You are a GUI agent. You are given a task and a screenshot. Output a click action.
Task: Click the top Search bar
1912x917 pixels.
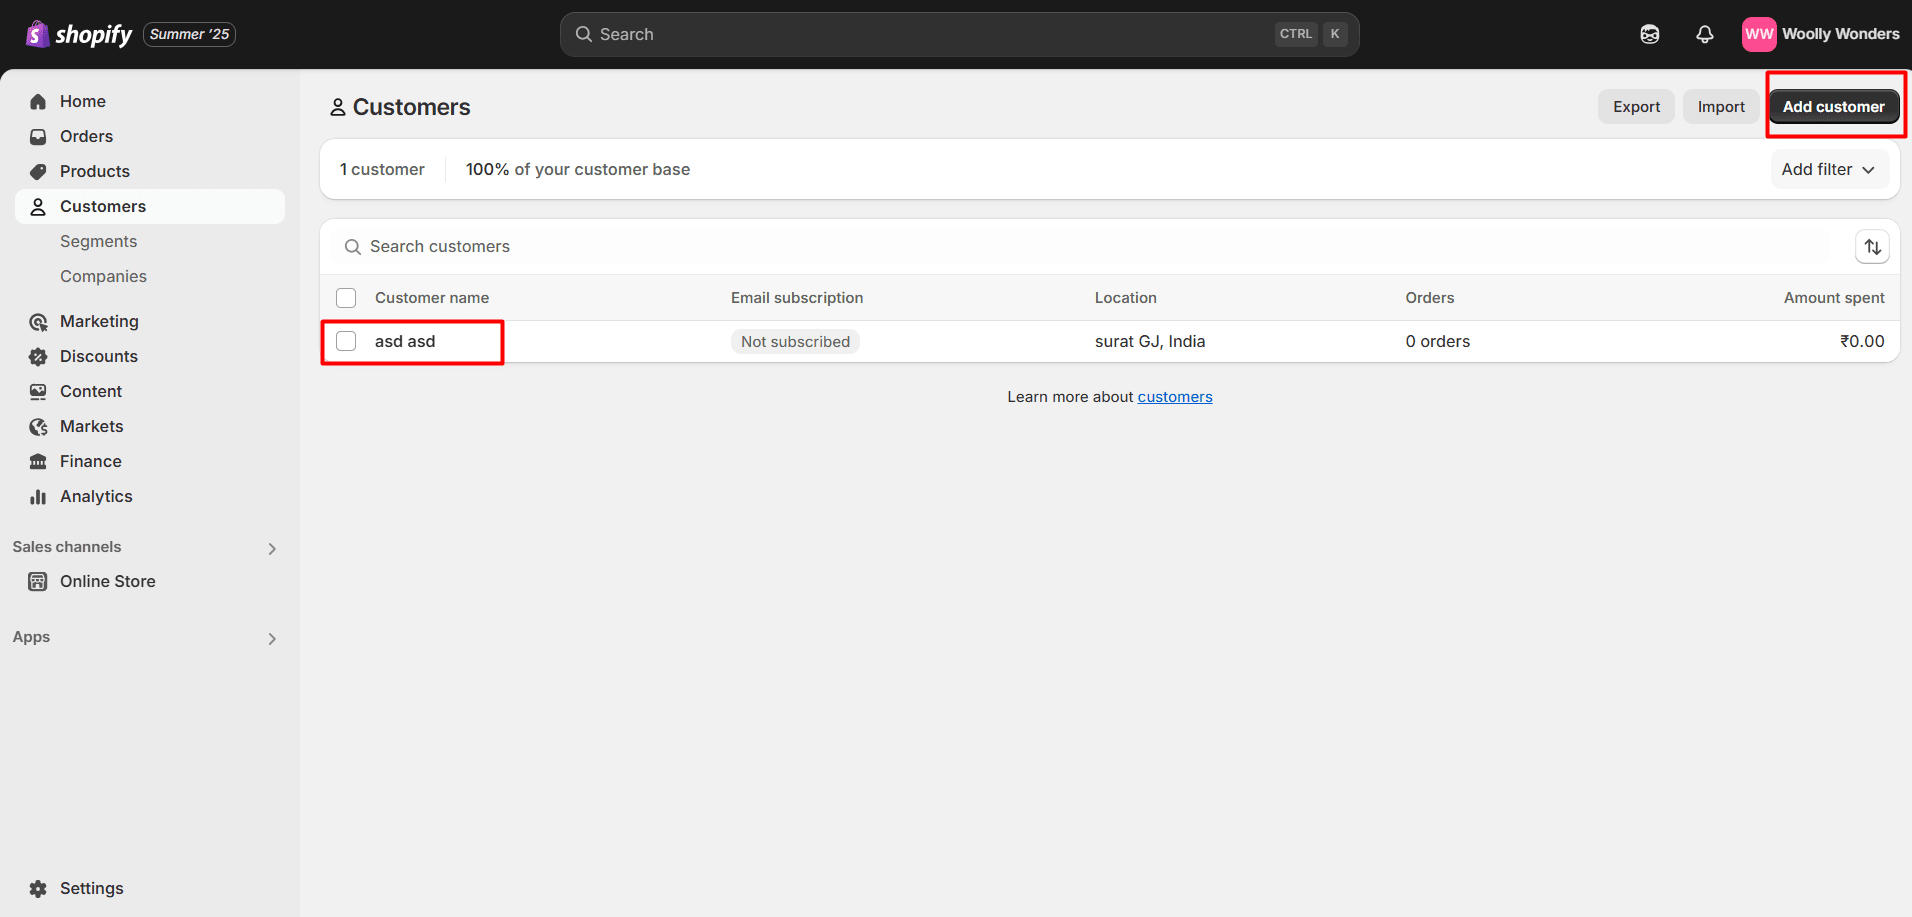pyautogui.click(x=959, y=34)
